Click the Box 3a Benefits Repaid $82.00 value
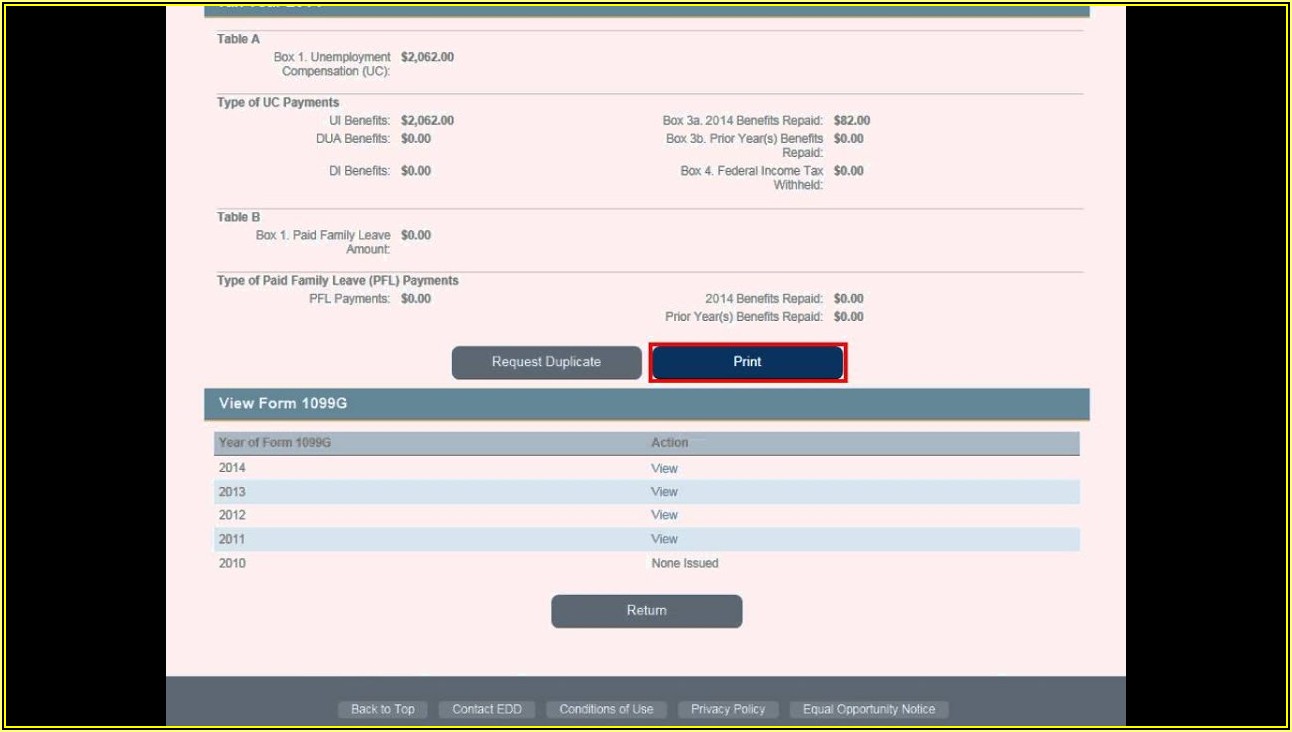The height and width of the screenshot is (732, 1292). click(851, 121)
